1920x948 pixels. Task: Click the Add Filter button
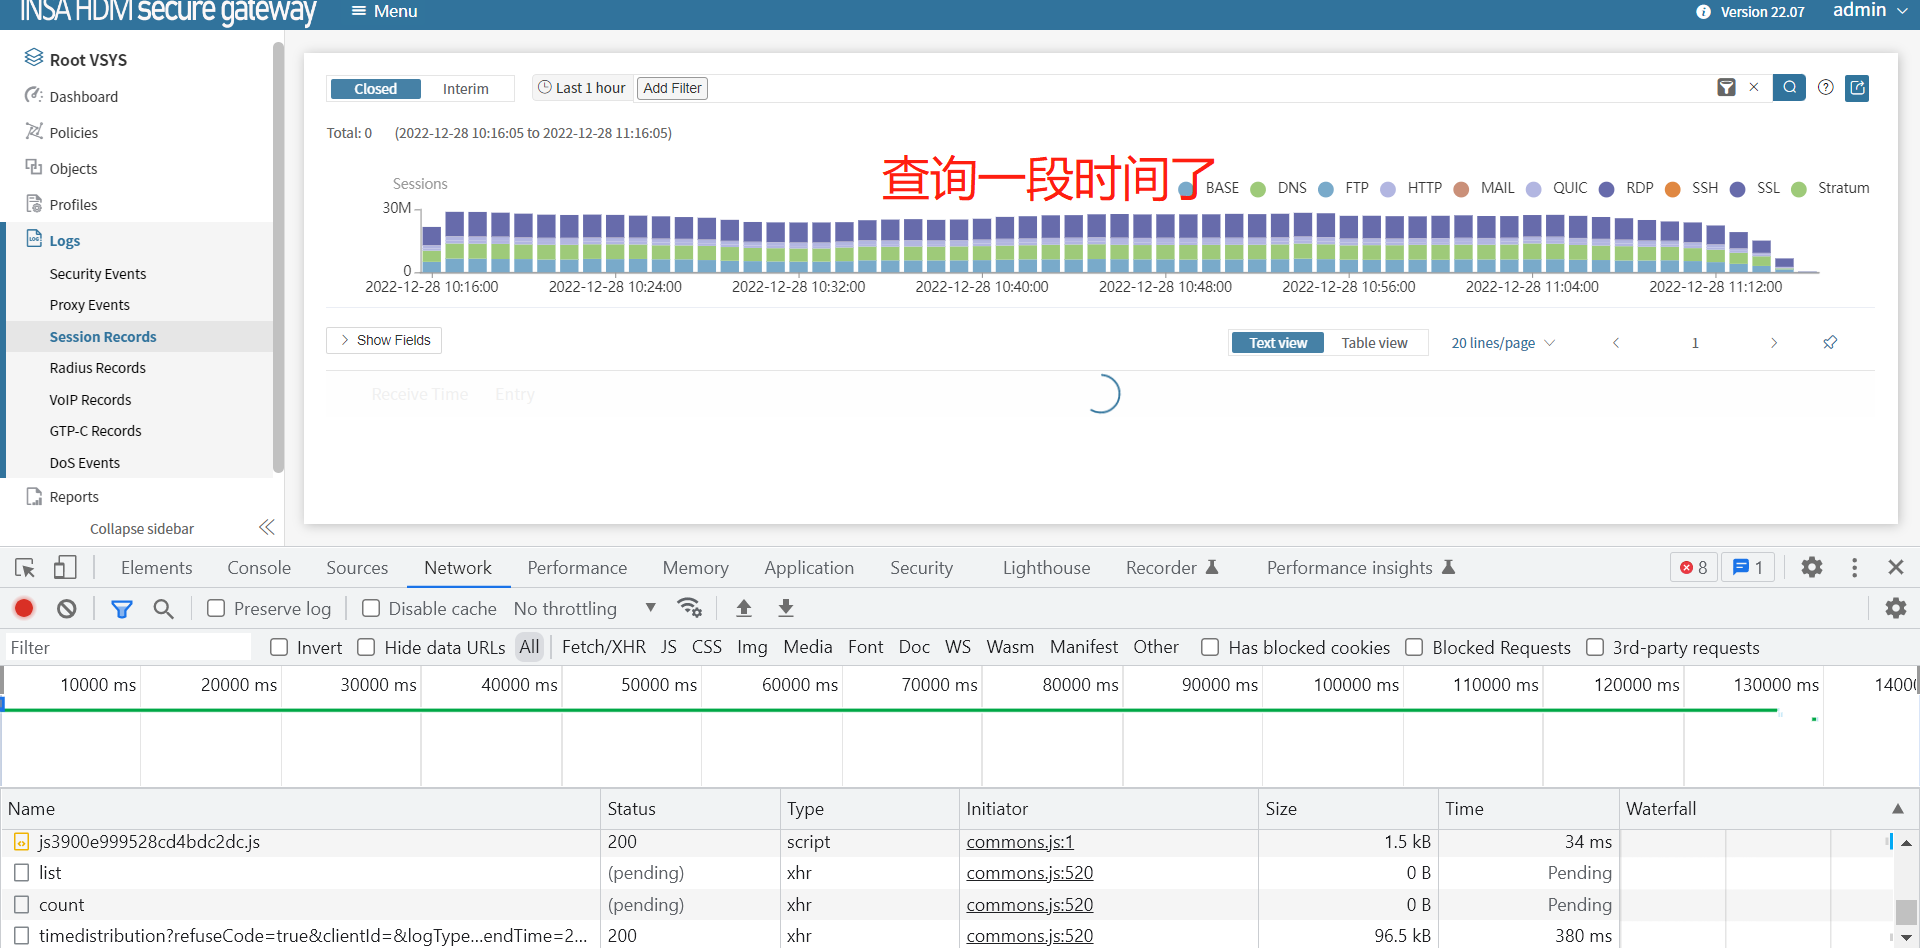(672, 88)
